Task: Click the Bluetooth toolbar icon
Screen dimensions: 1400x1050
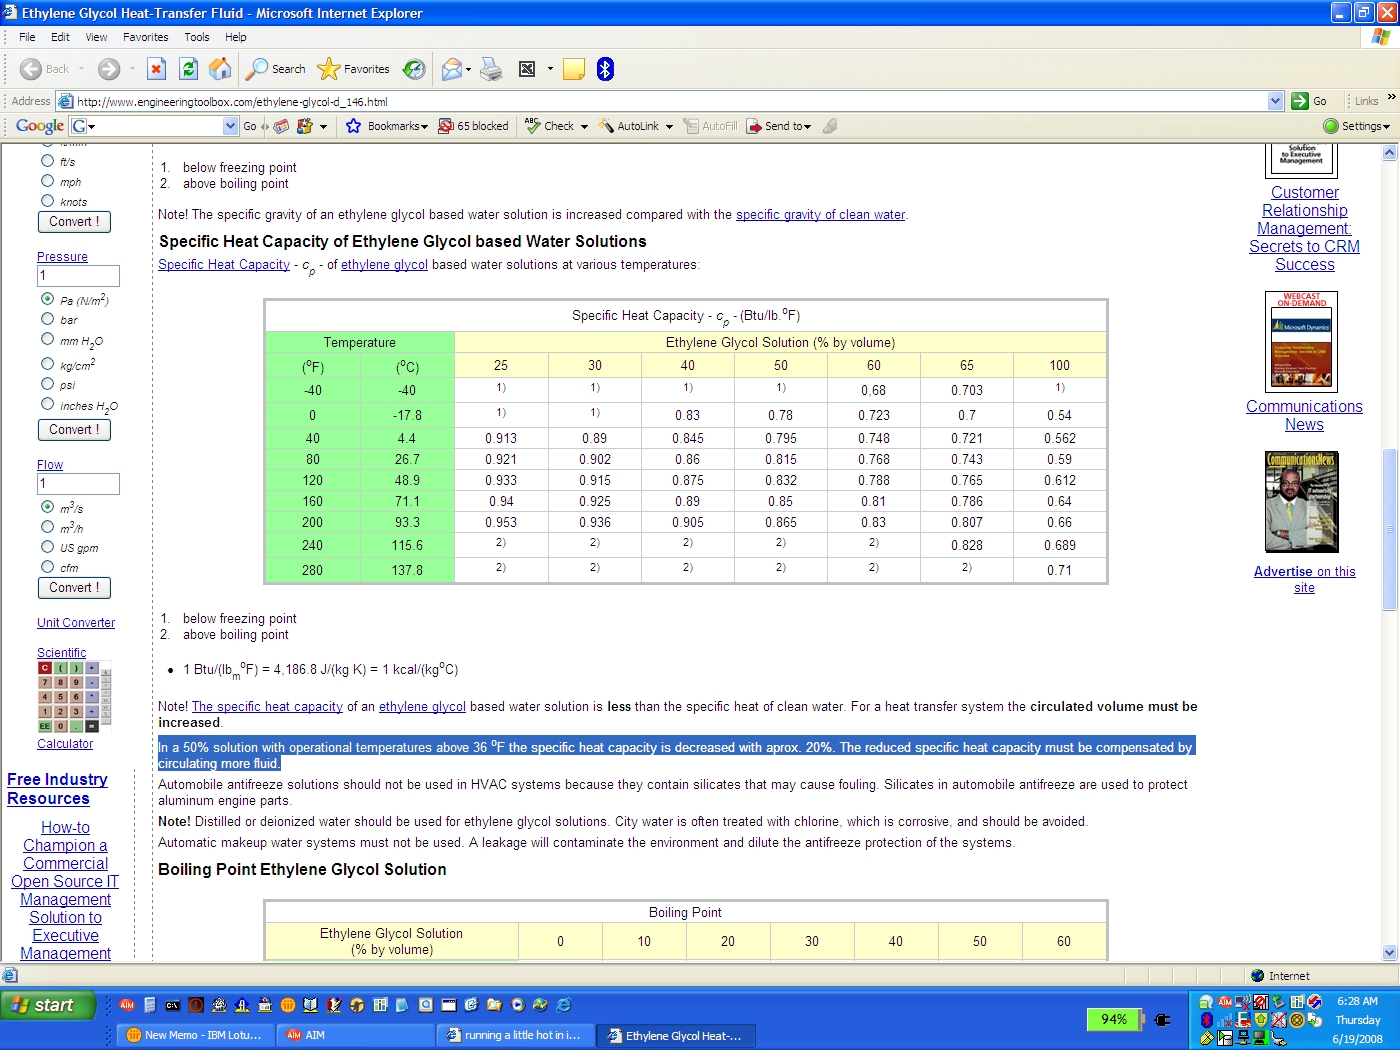Action: 605,69
